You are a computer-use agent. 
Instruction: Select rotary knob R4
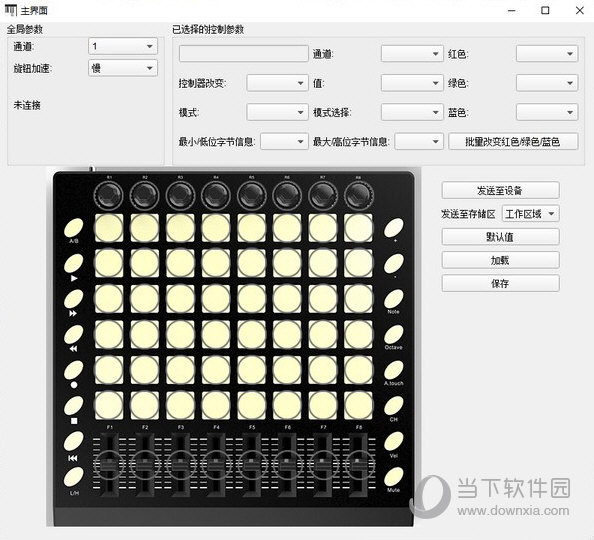coord(216,196)
